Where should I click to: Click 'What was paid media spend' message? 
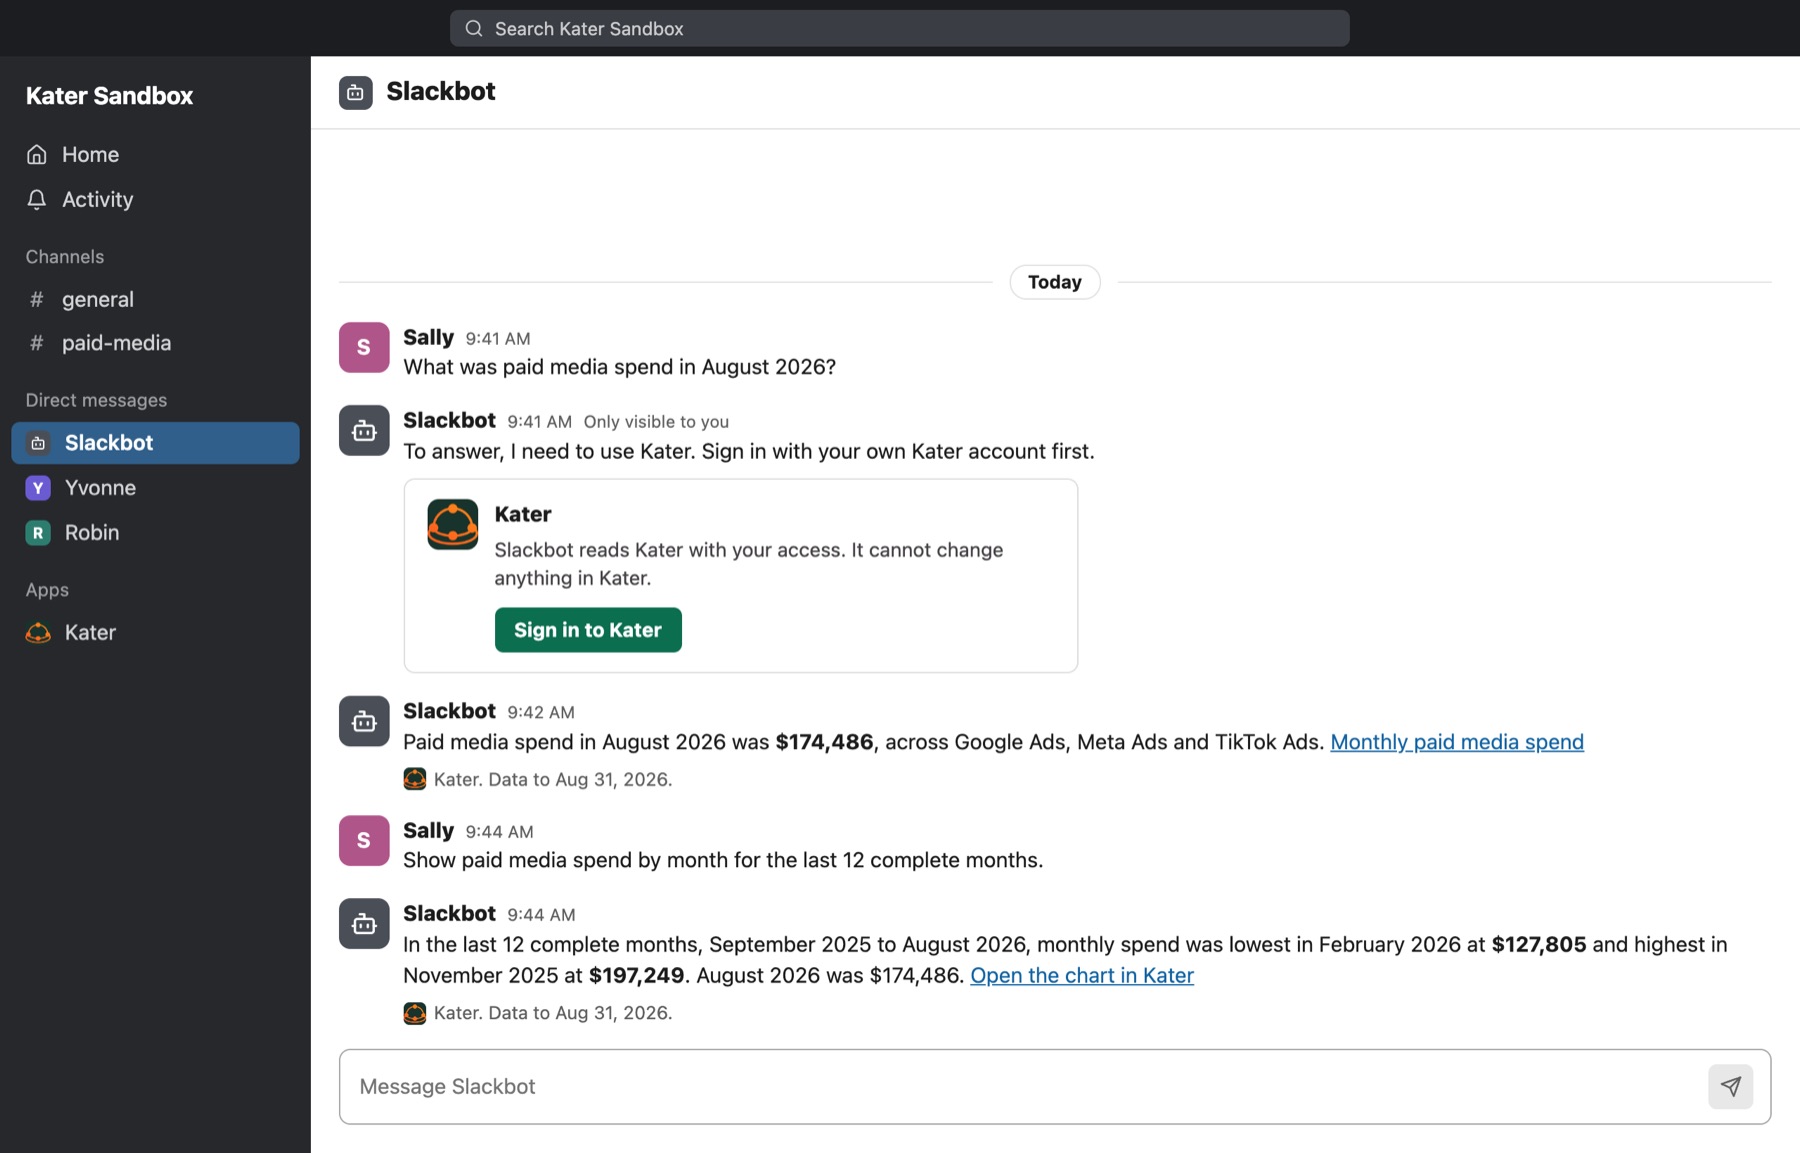(619, 367)
